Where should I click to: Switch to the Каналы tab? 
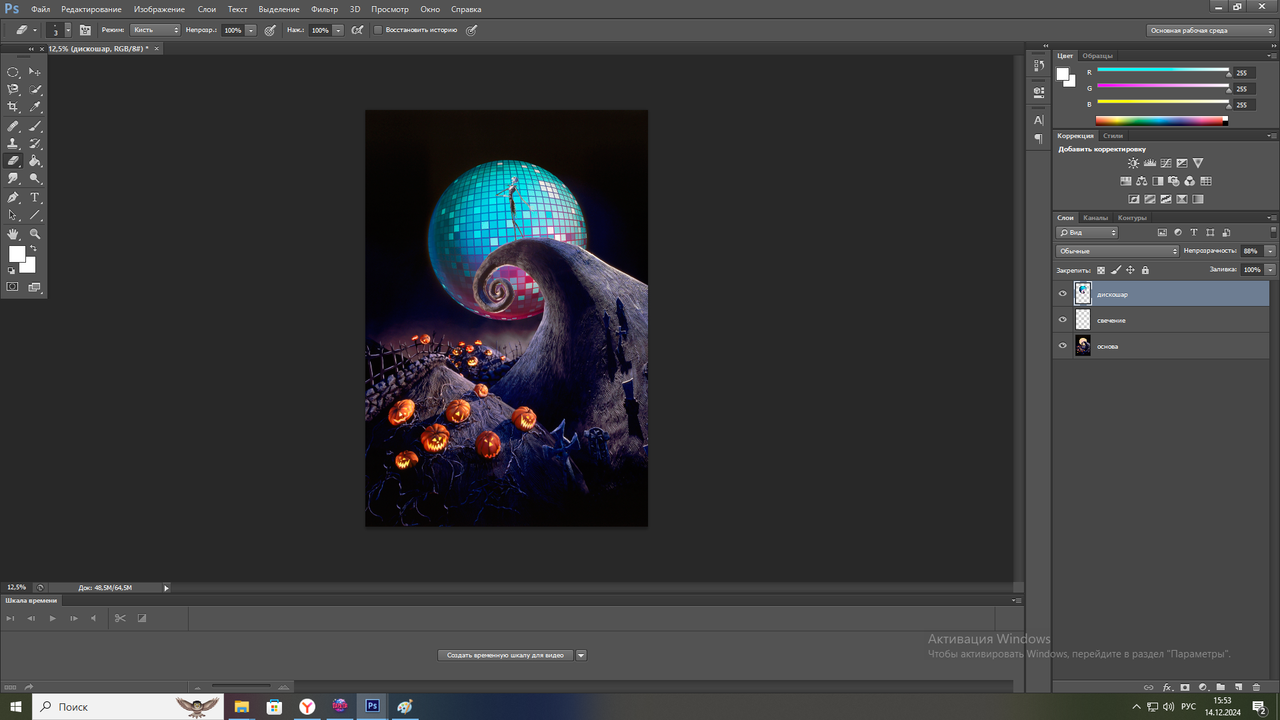click(x=1096, y=218)
